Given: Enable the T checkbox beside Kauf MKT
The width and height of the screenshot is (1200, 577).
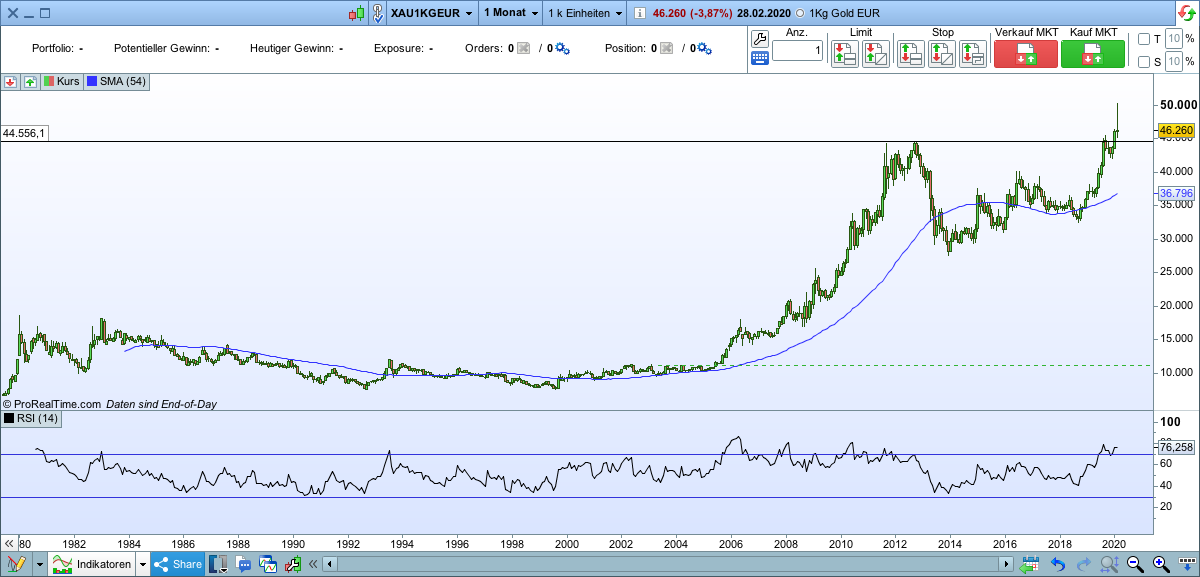Looking at the screenshot, I should pos(1145,38).
